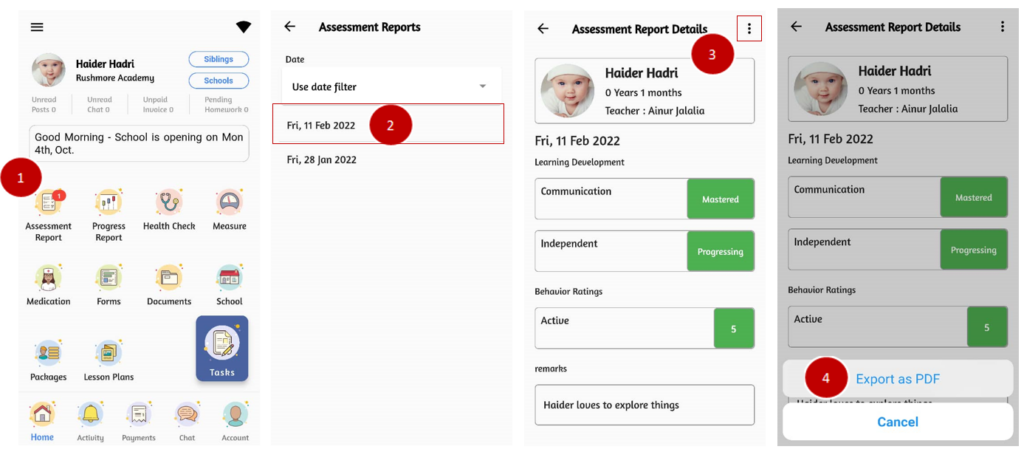Click the Siblings button
This screenshot has width=1024, height=452.
[218, 60]
